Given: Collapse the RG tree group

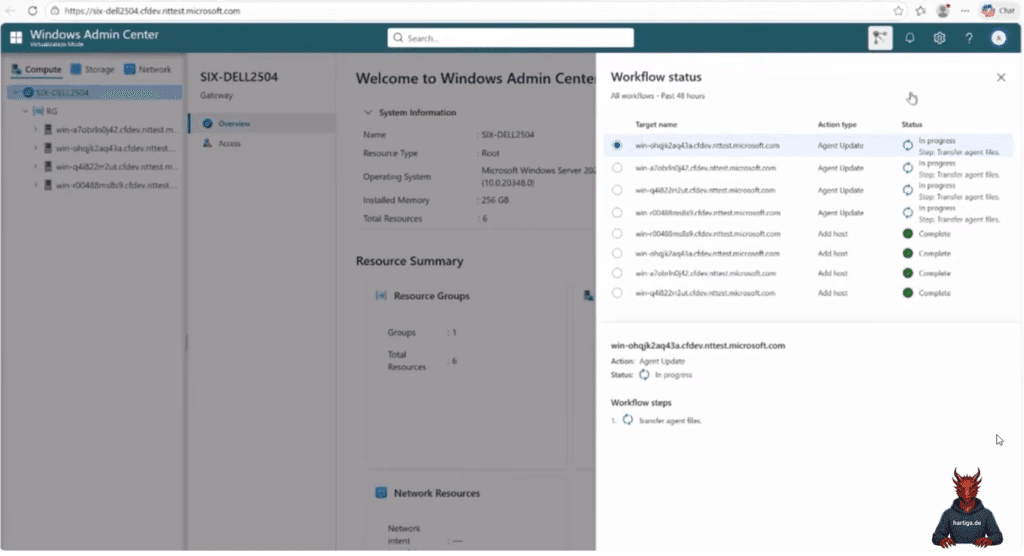Looking at the screenshot, I should click(25, 111).
